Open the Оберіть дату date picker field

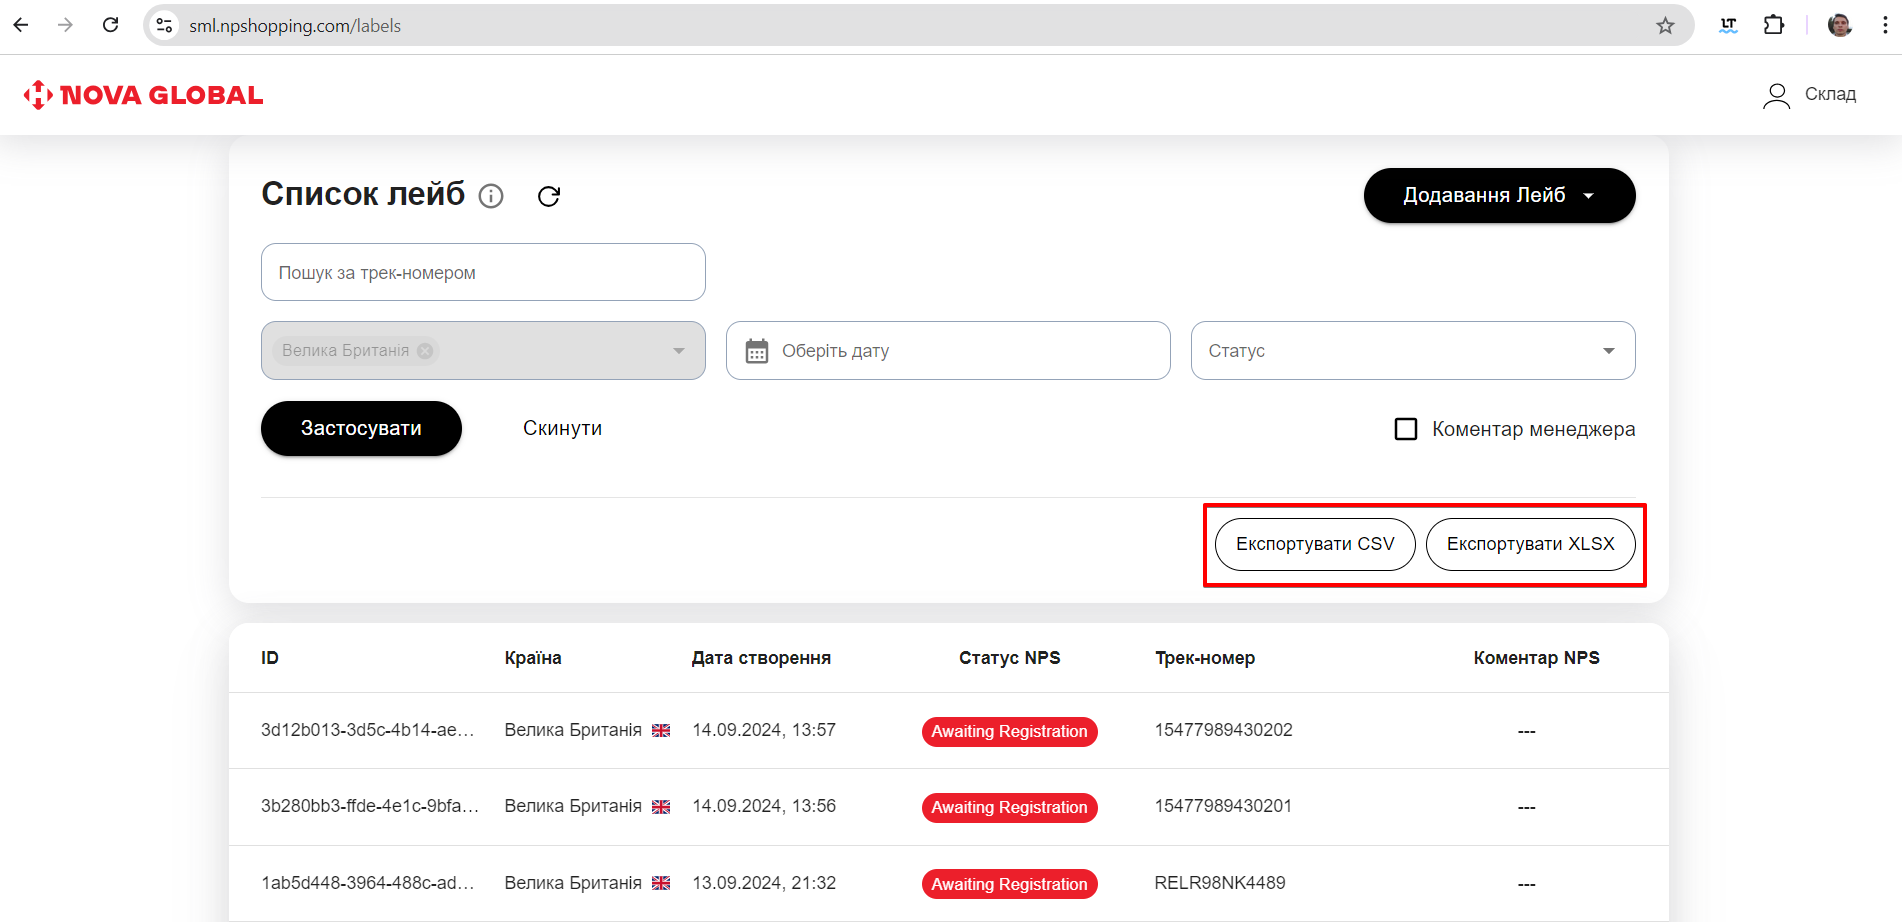coord(948,351)
